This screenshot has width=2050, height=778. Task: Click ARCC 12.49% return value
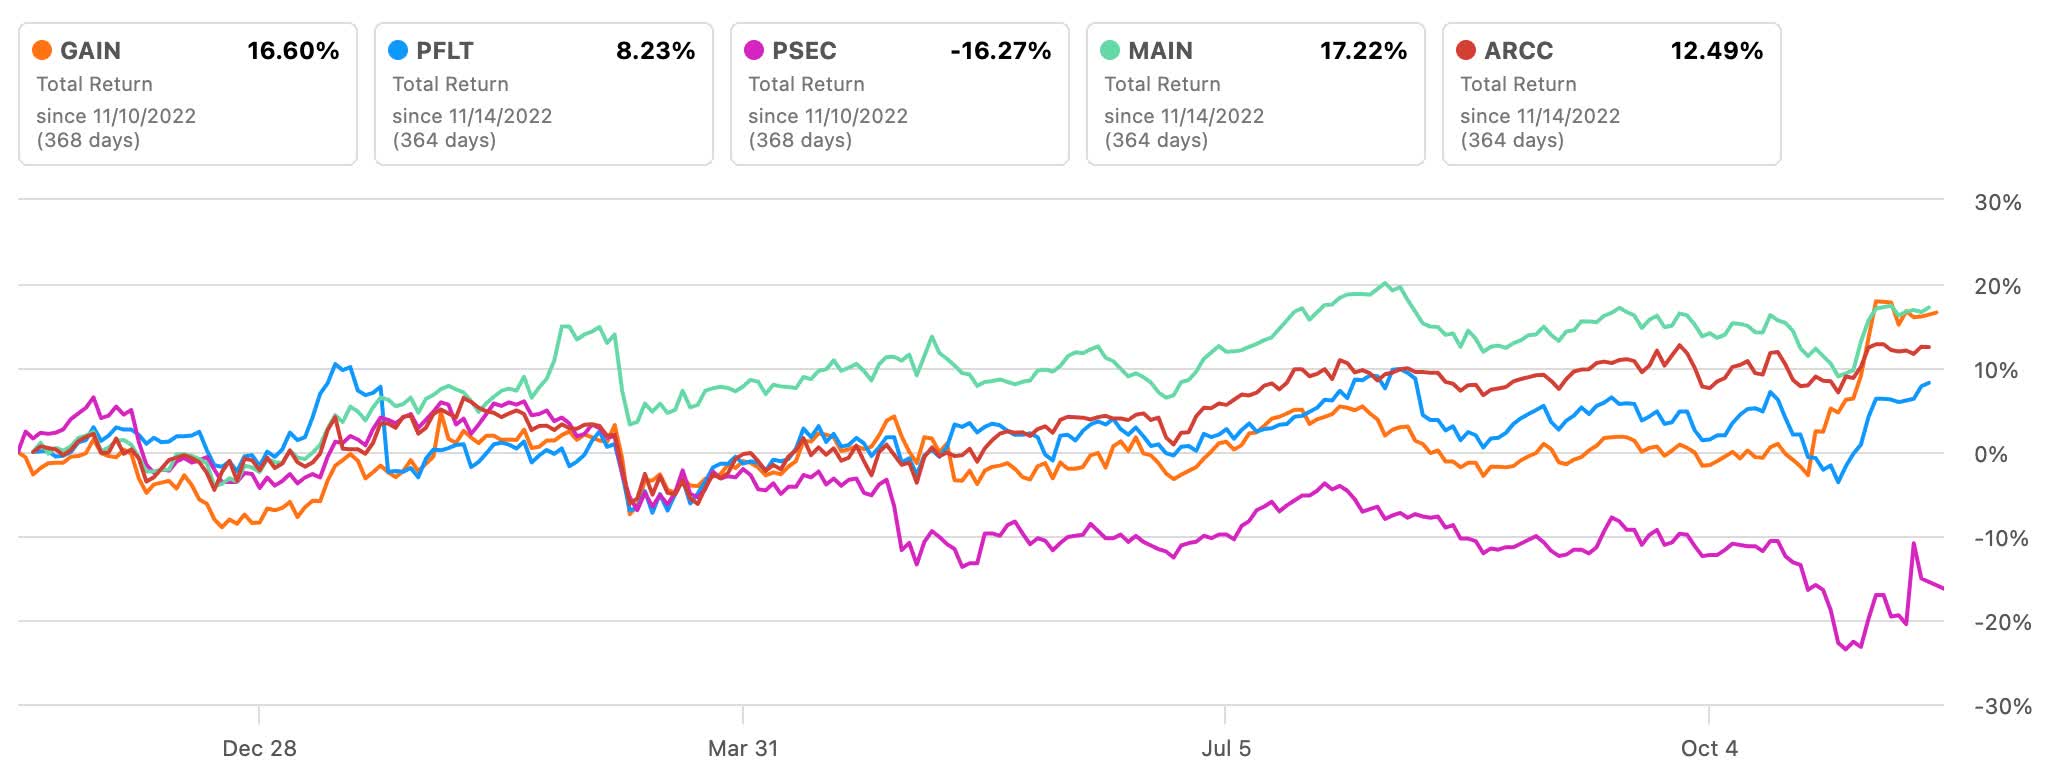[x=1716, y=50]
